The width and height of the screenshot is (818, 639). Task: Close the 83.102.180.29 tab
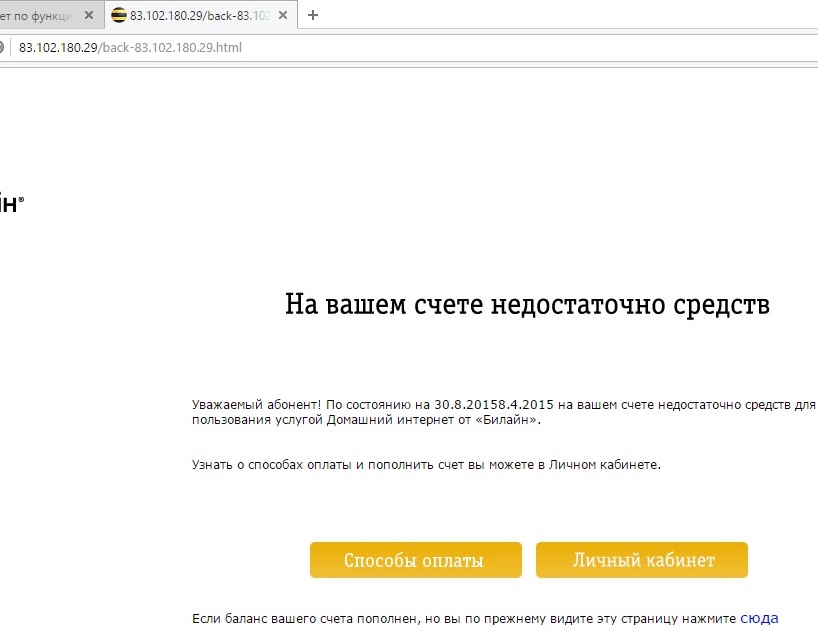pos(283,15)
